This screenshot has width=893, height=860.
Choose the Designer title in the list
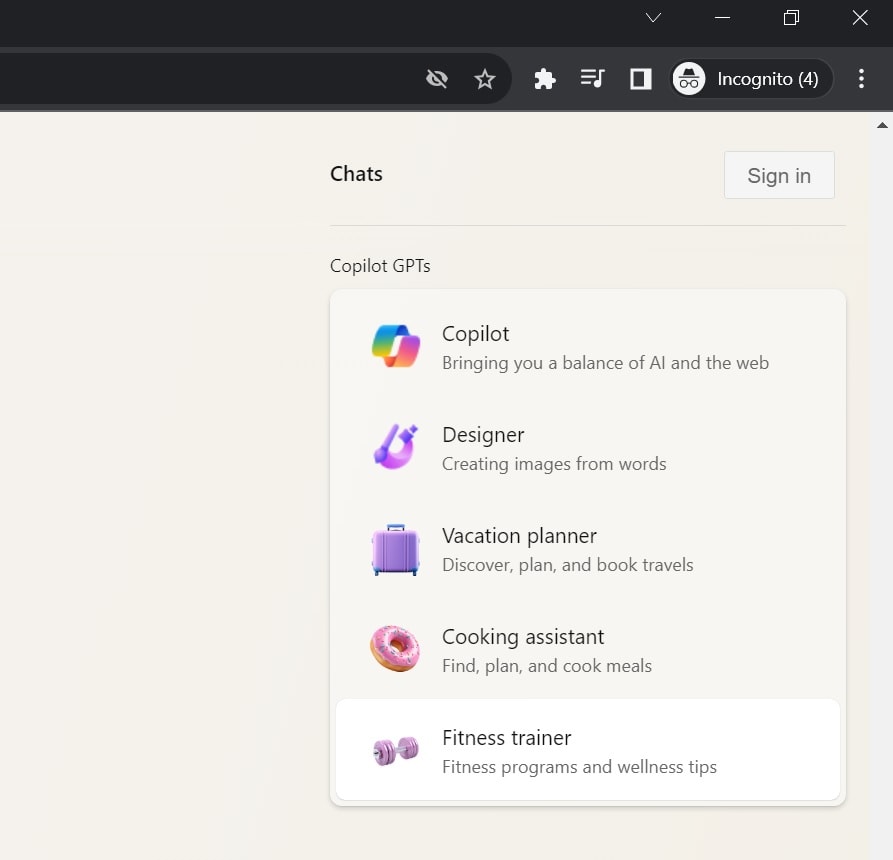click(x=483, y=435)
